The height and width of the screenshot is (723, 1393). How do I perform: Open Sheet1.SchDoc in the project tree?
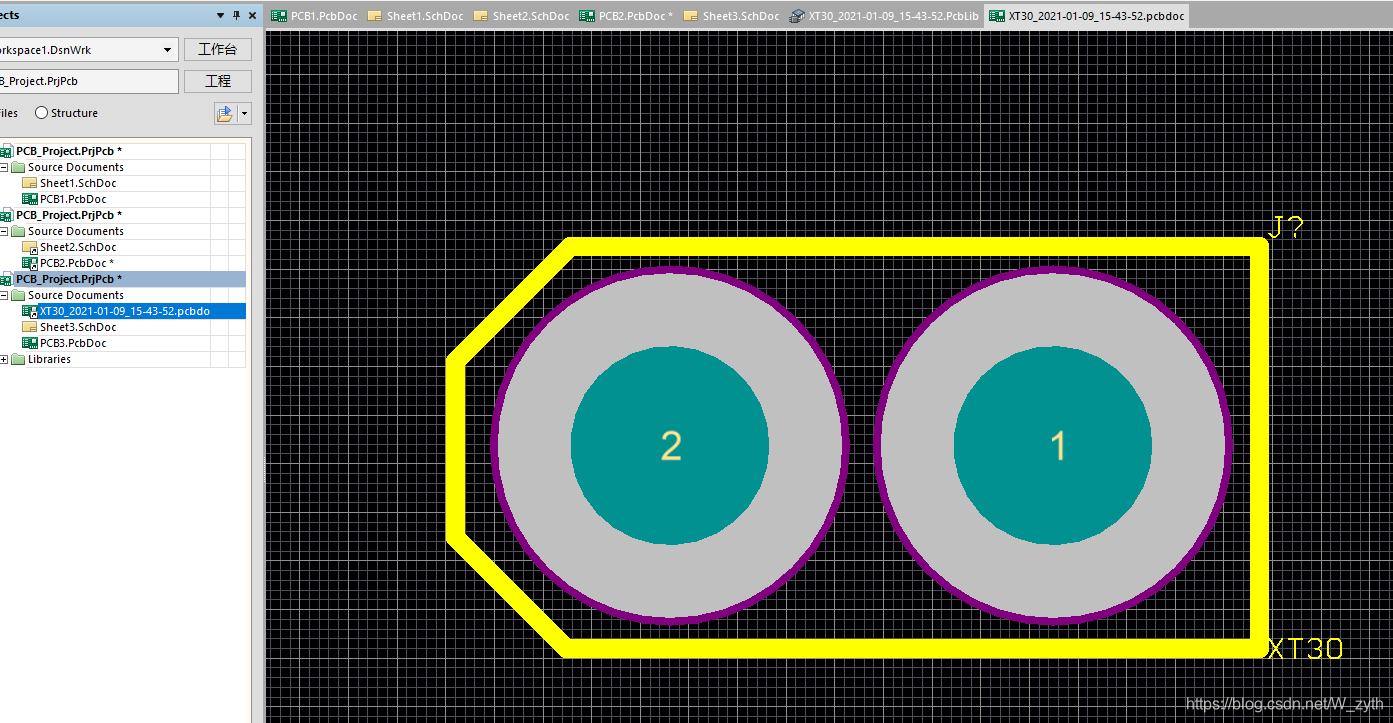pos(77,183)
